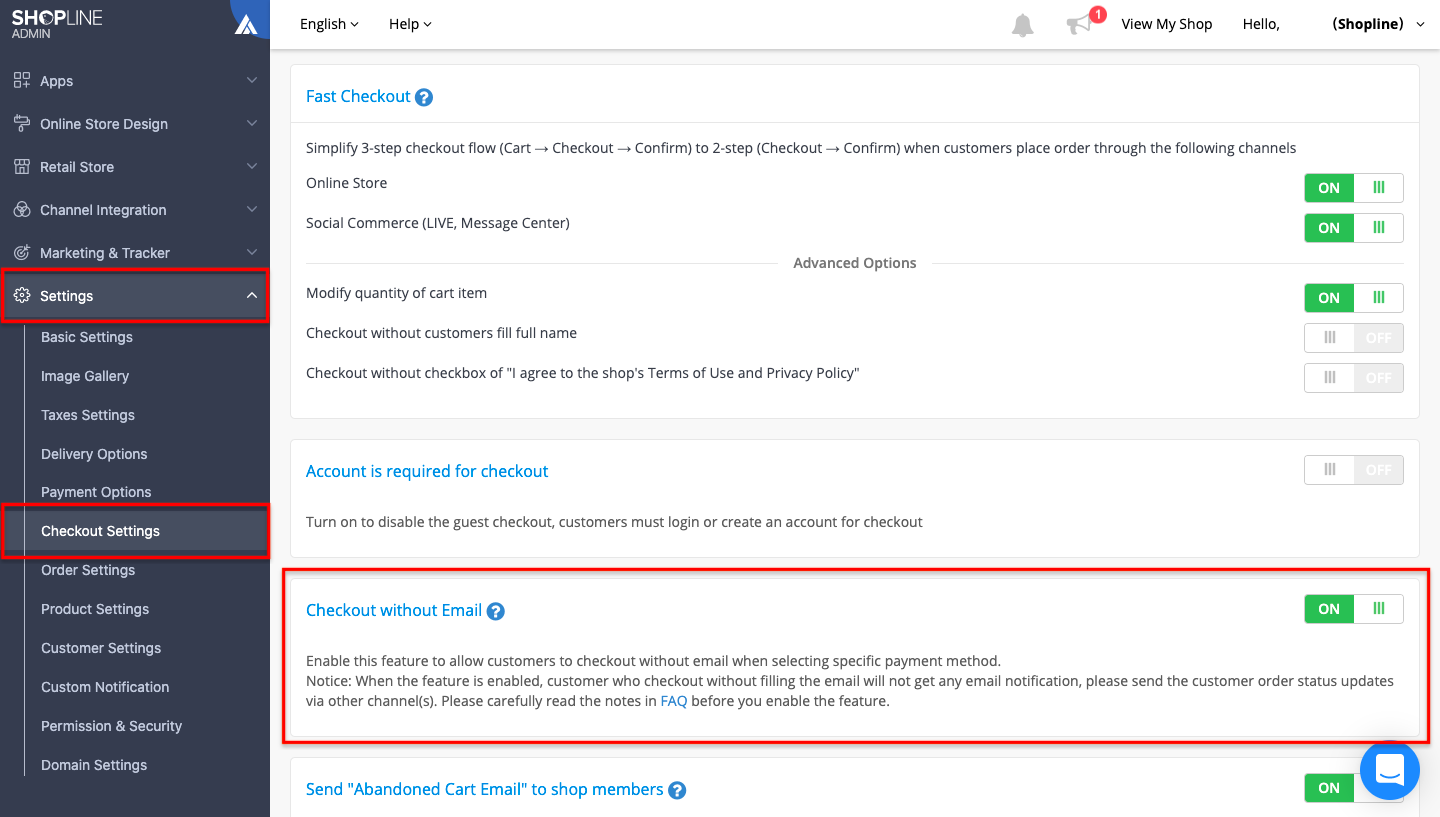Open the English language dropdown
This screenshot has width=1440, height=817.
click(329, 24)
